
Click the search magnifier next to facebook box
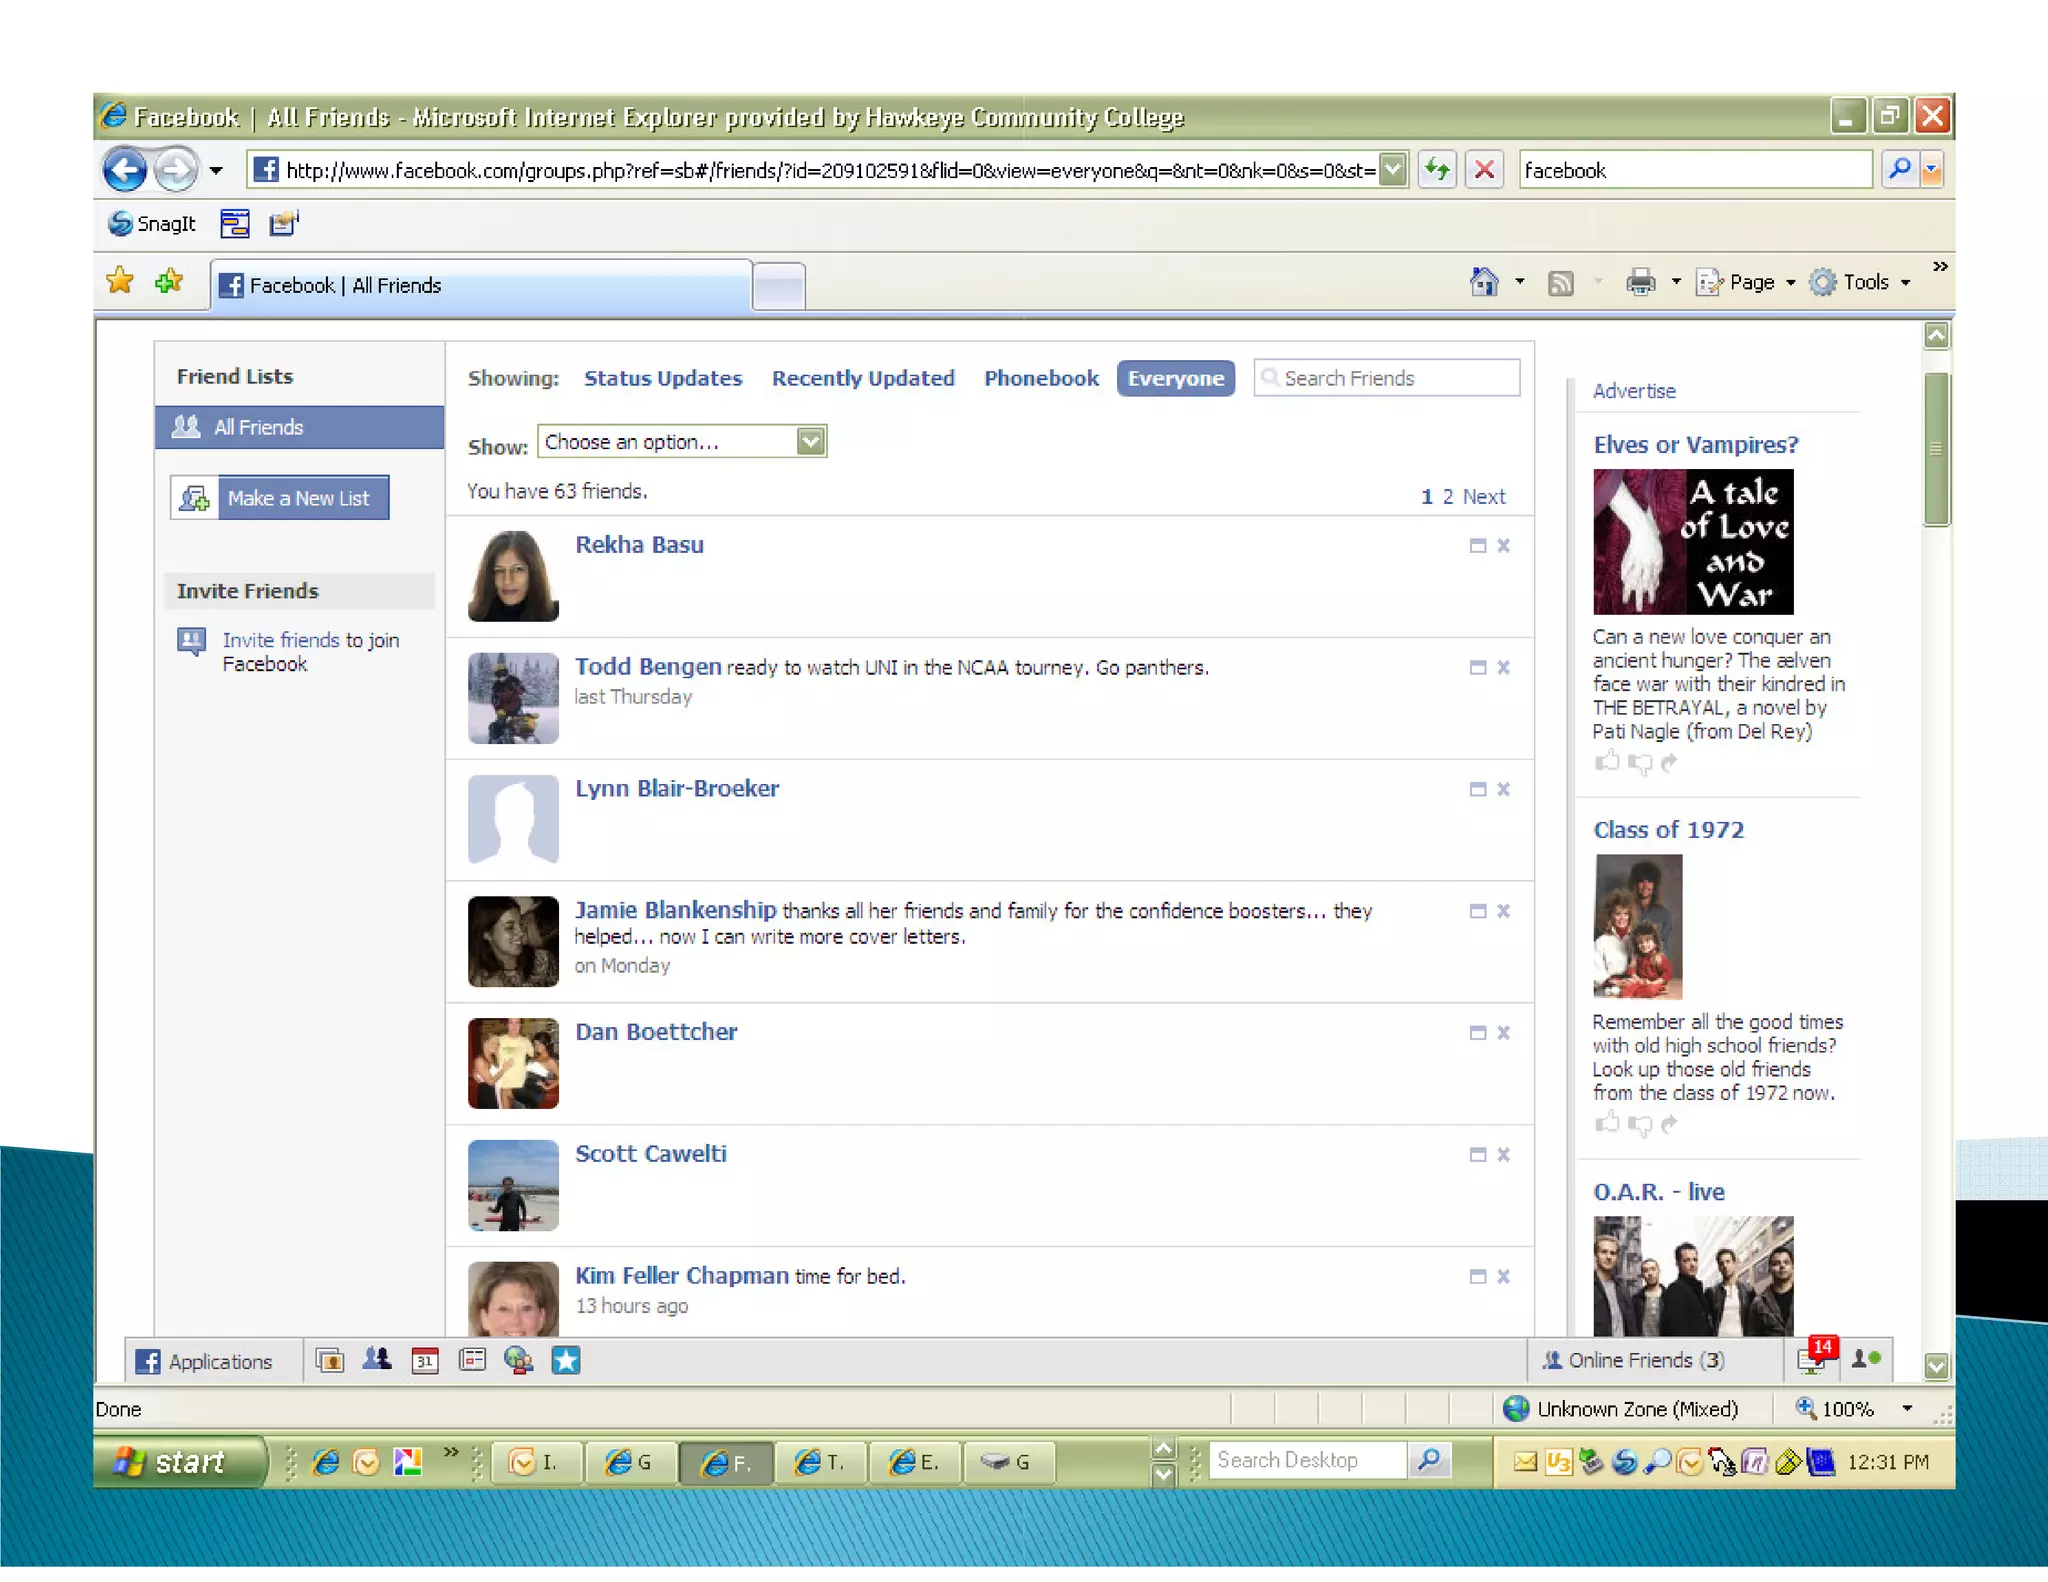click(x=1899, y=170)
